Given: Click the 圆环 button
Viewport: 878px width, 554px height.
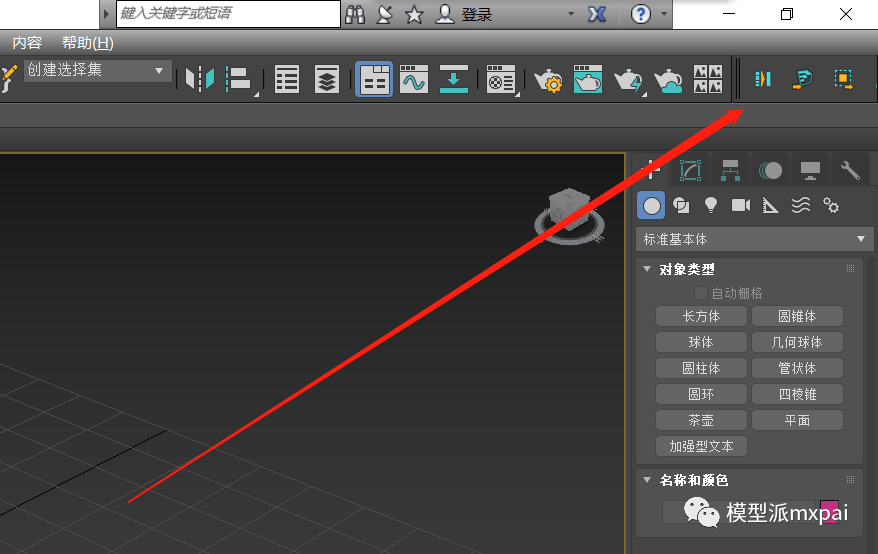Looking at the screenshot, I should tap(701, 394).
